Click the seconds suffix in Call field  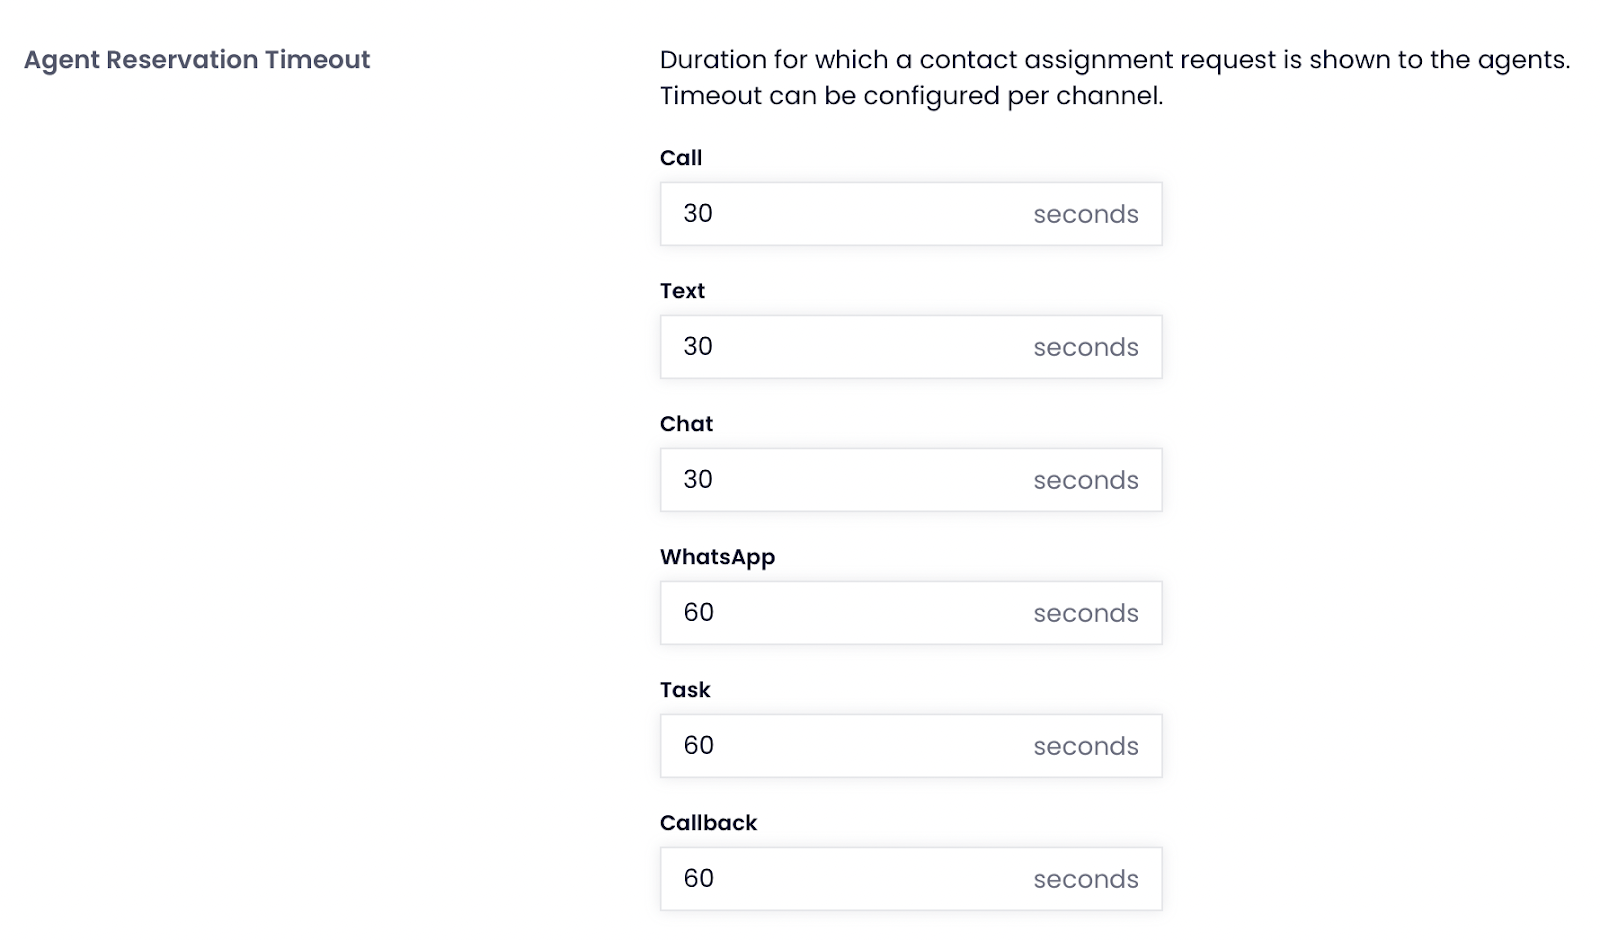pos(1086,214)
